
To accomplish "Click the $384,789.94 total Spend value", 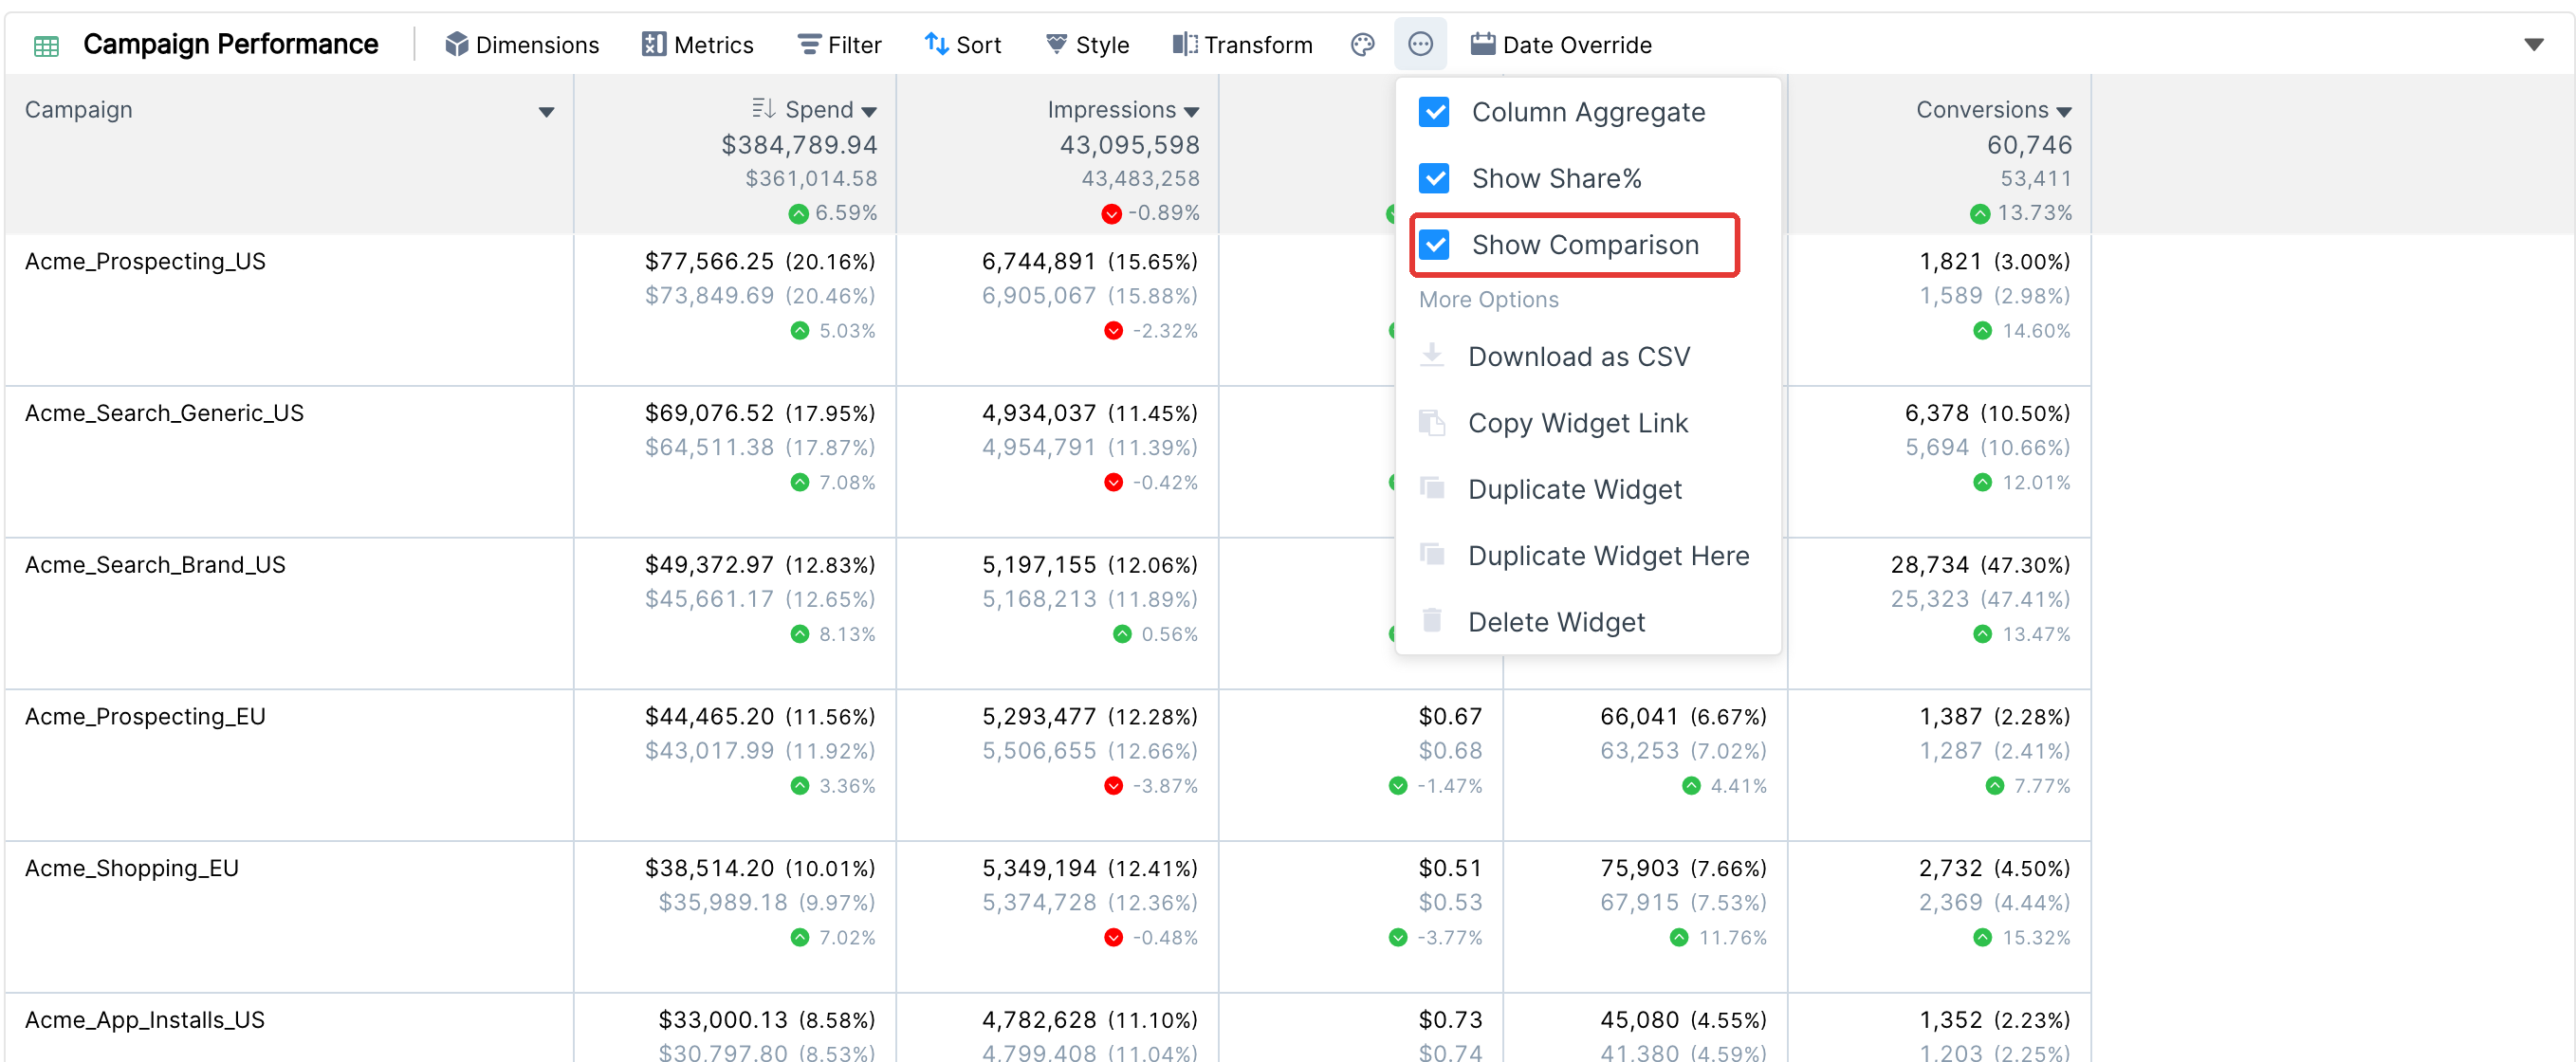I will point(799,145).
